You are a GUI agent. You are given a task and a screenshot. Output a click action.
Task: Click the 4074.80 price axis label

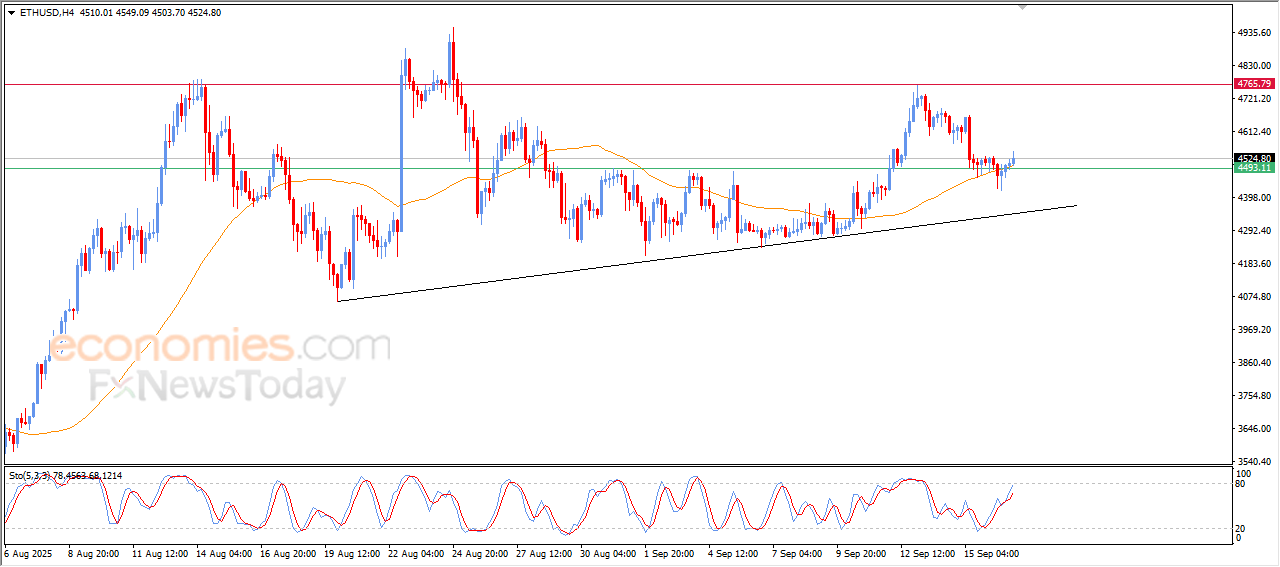pyautogui.click(x=1254, y=297)
